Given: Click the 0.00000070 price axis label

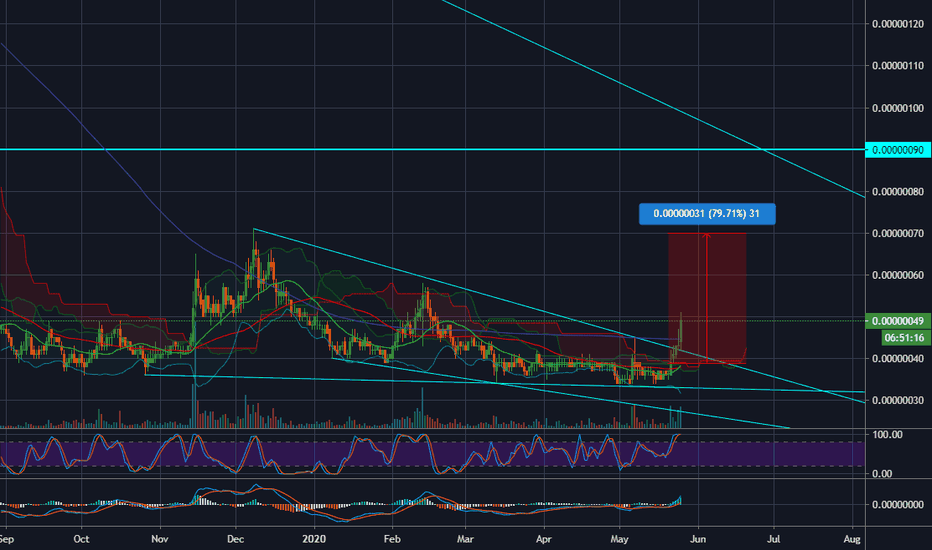Looking at the screenshot, I should tap(898, 233).
